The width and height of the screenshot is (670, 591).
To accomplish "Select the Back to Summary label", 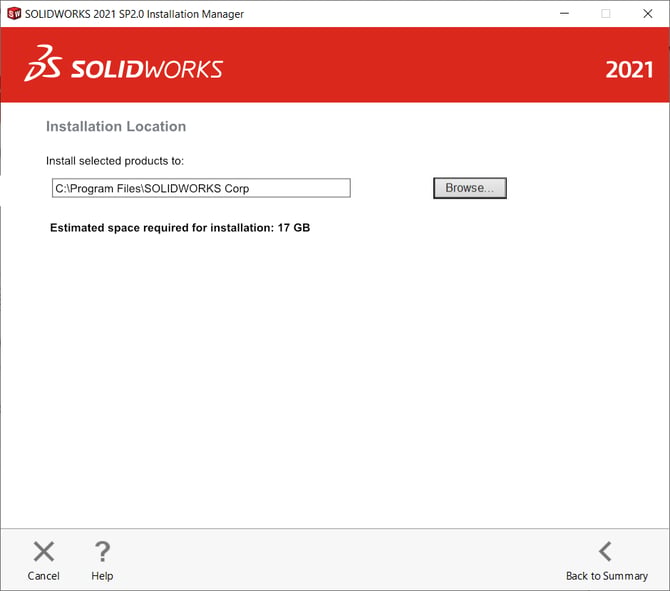I will pyautogui.click(x=606, y=576).
